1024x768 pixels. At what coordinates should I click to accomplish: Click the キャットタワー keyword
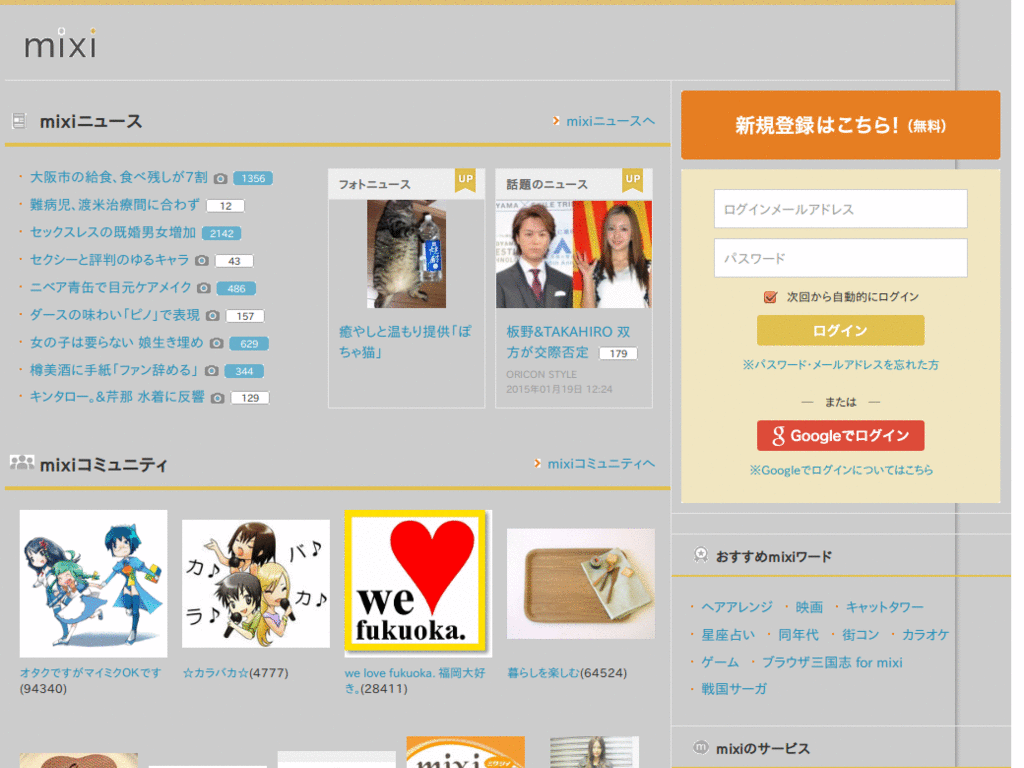(885, 607)
